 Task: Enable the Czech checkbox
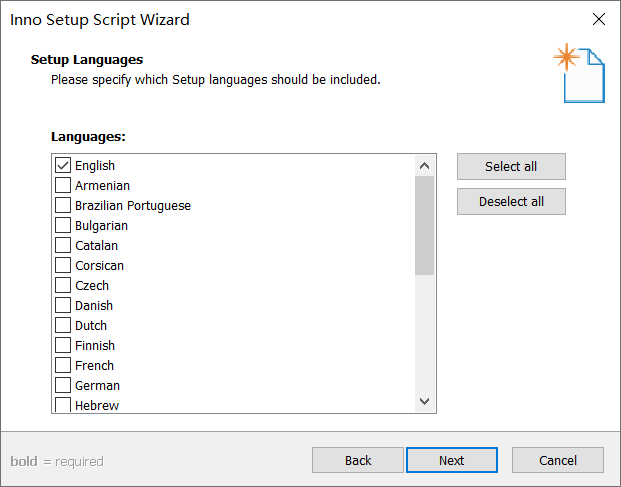(x=63, y=285)
